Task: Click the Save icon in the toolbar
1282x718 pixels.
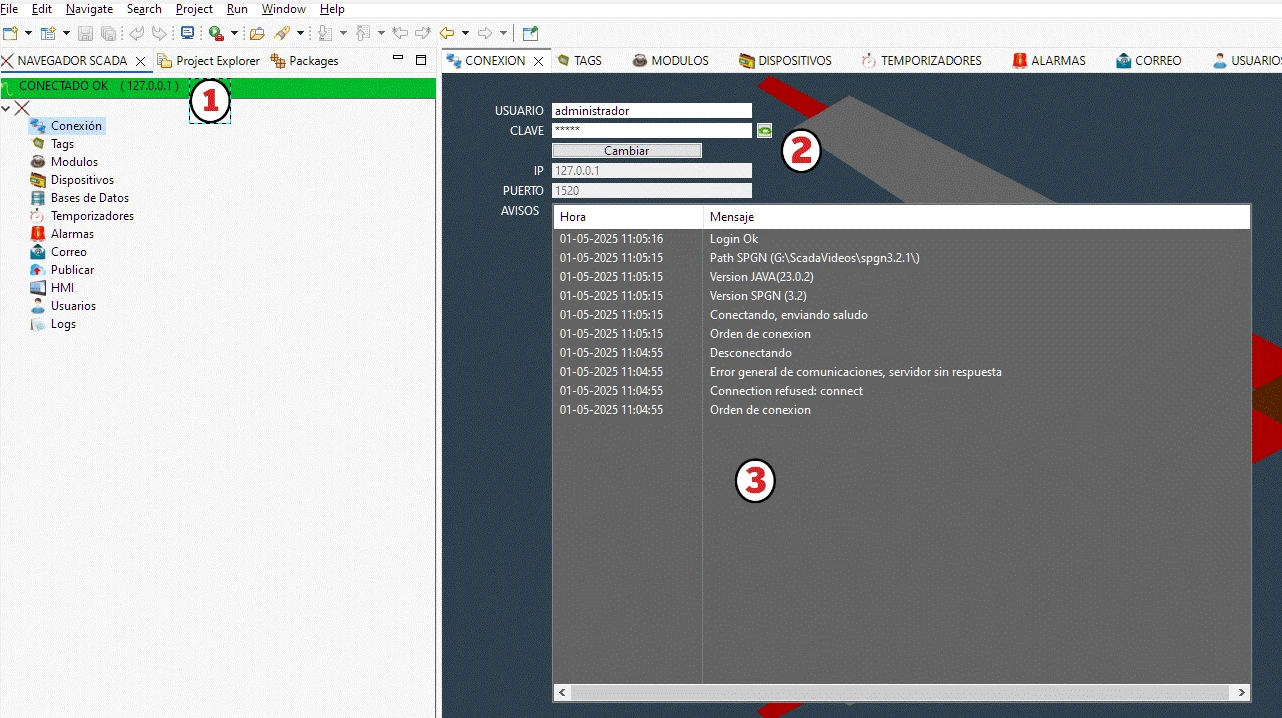Action: (x=86, y=32)
